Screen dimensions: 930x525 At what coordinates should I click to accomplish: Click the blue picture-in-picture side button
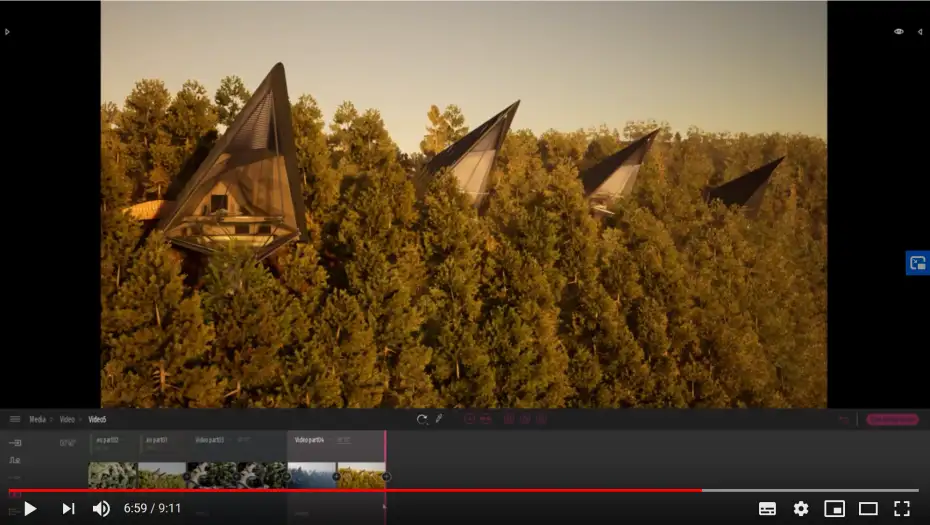pos(918,263)
